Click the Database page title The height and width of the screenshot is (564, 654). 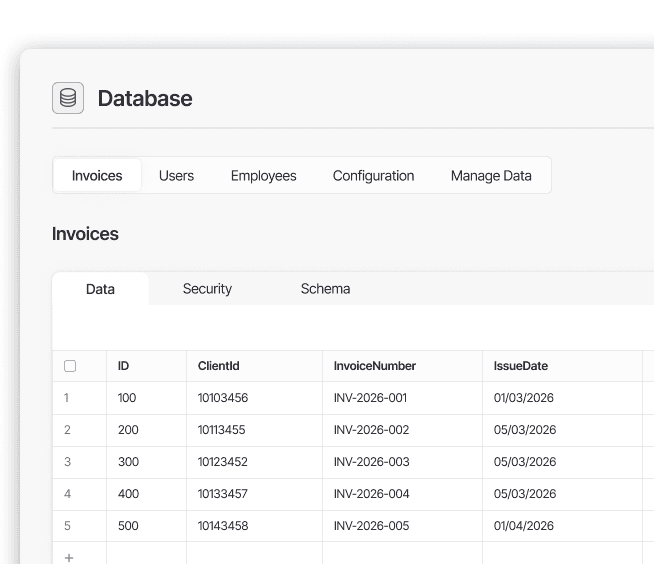pyautogui.click(x=145, y=98)
